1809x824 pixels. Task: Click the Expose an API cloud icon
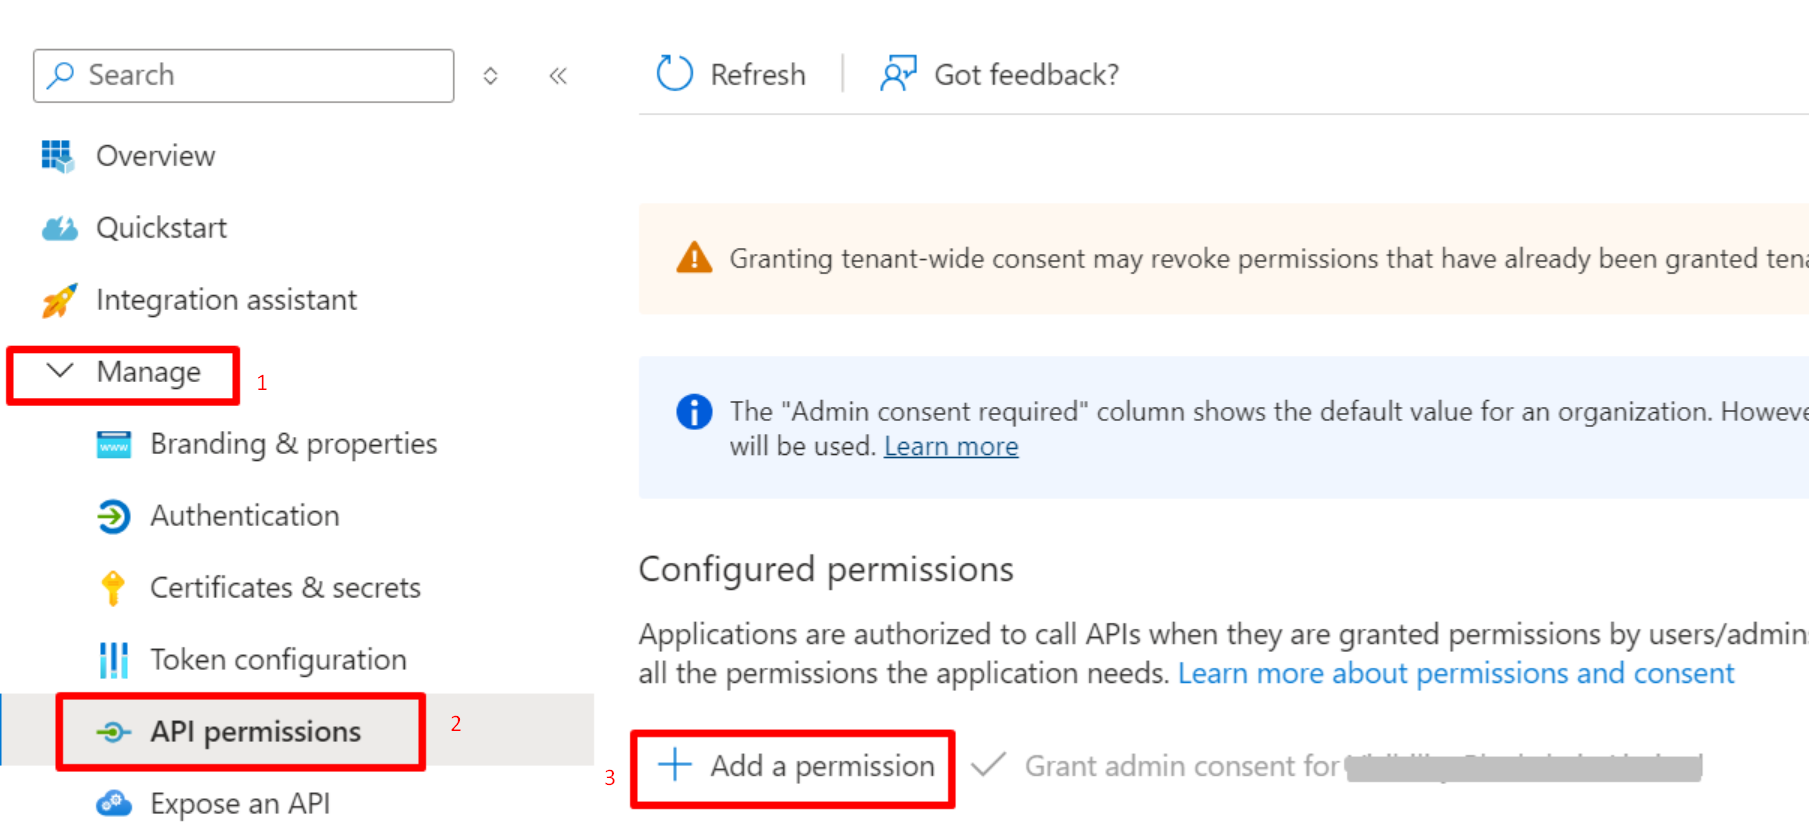(x=113, y=803)
